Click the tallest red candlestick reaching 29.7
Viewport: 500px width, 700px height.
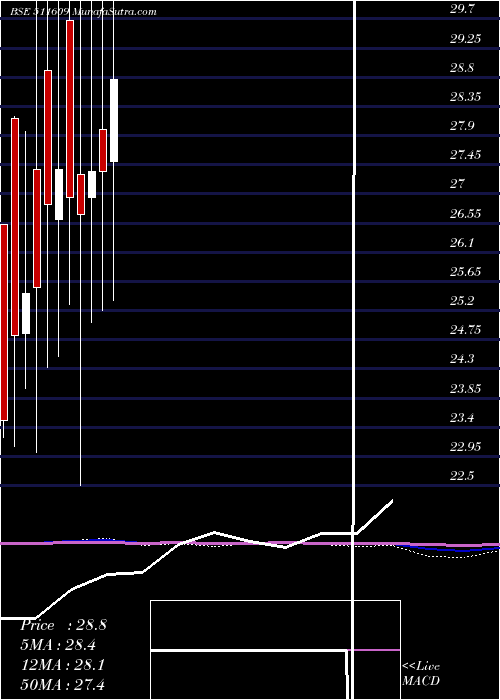pyautogui.click(x=70, y=109)
